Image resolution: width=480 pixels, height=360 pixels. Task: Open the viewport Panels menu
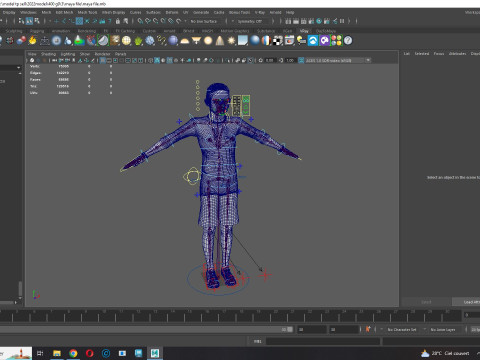(x=121, y=54)
